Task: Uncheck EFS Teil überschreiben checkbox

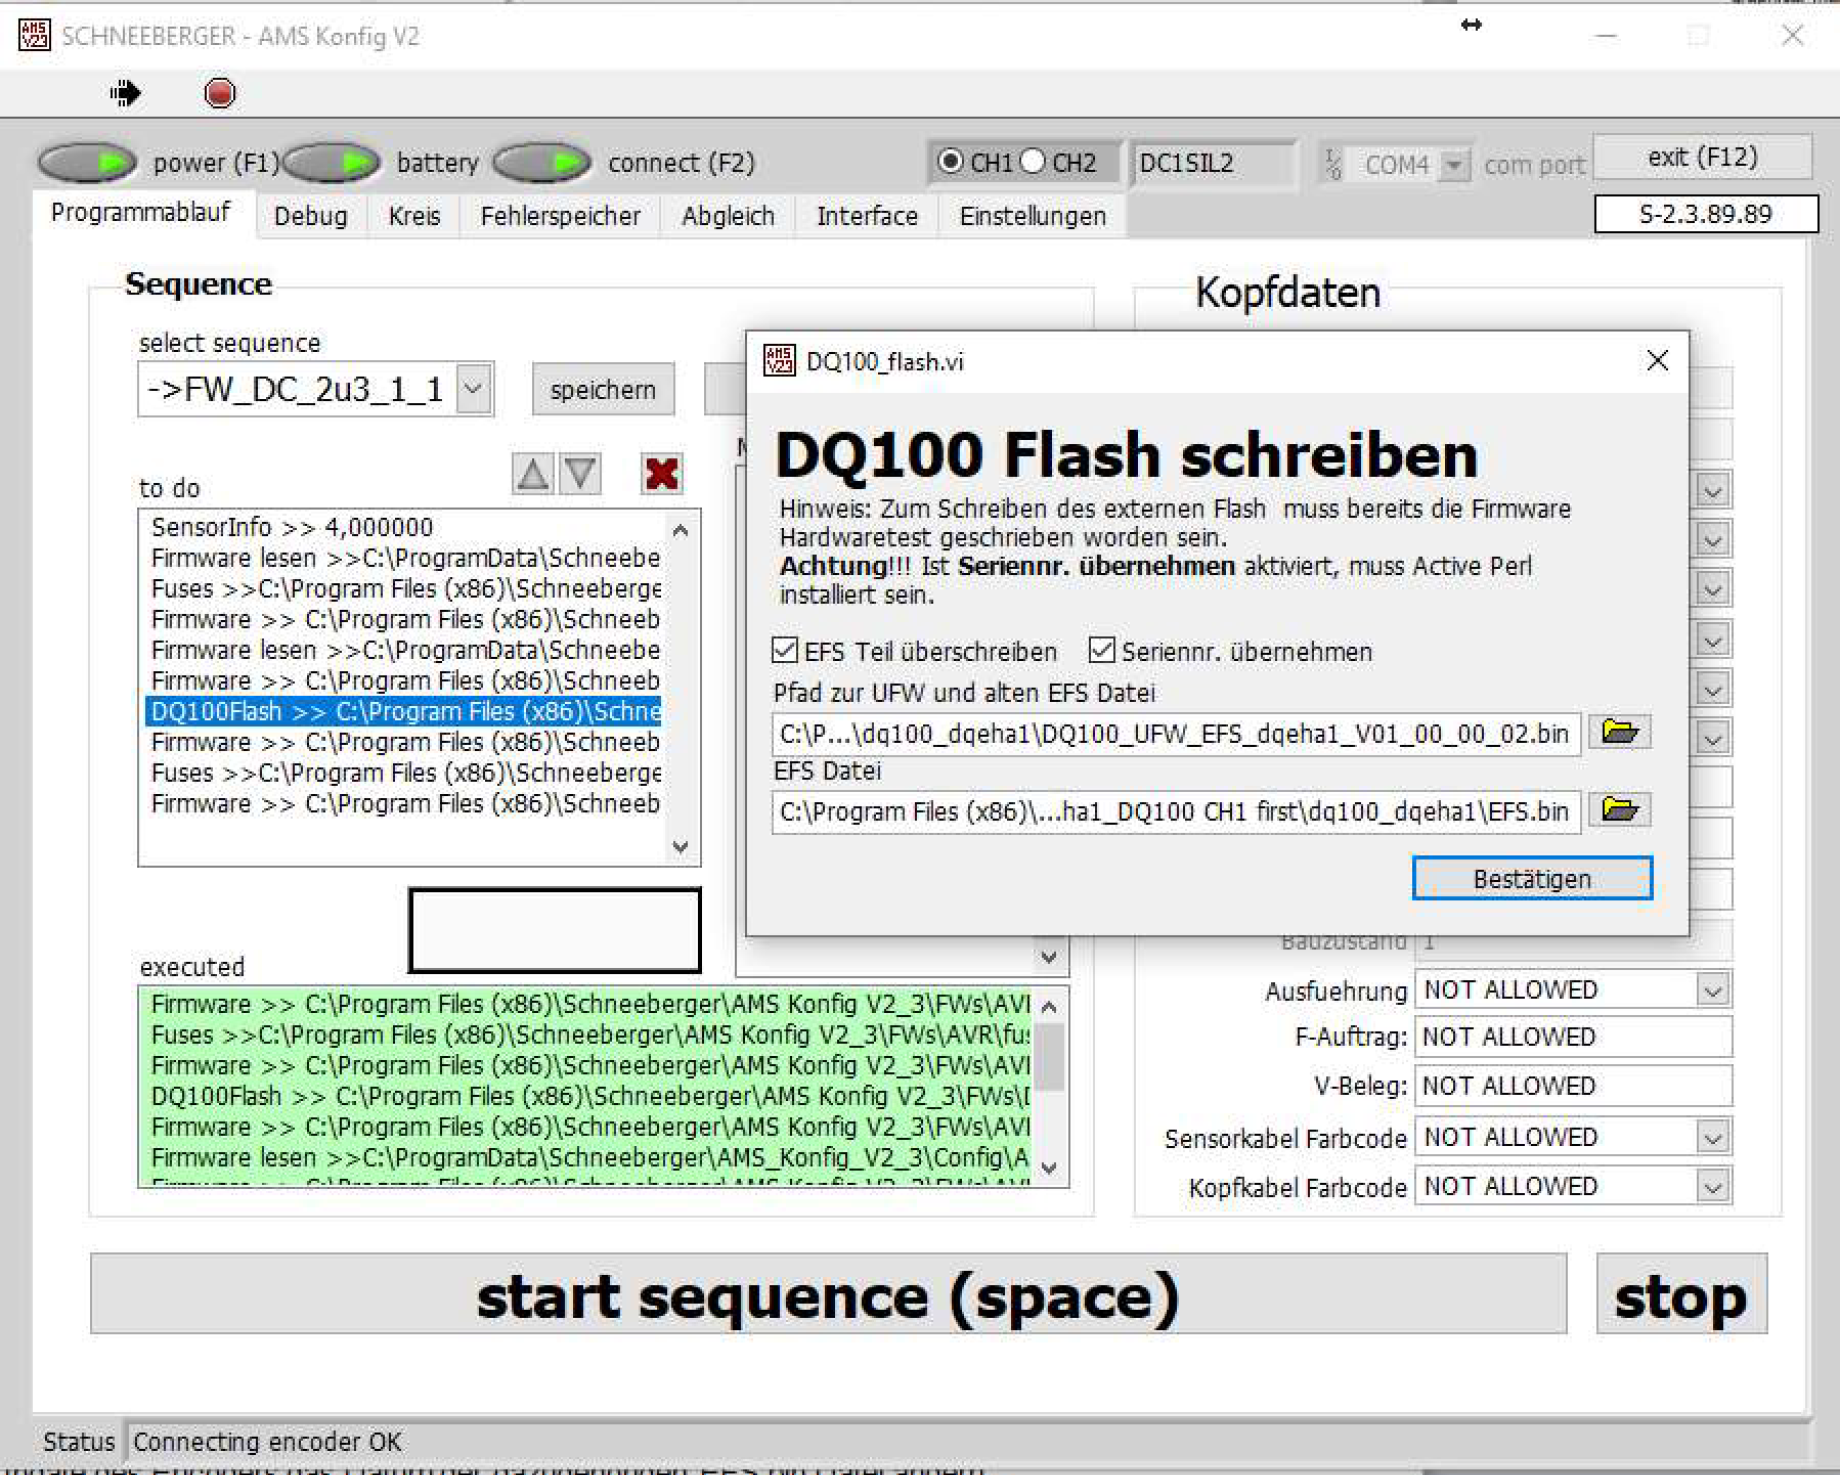Action: [x=786, y=651]
